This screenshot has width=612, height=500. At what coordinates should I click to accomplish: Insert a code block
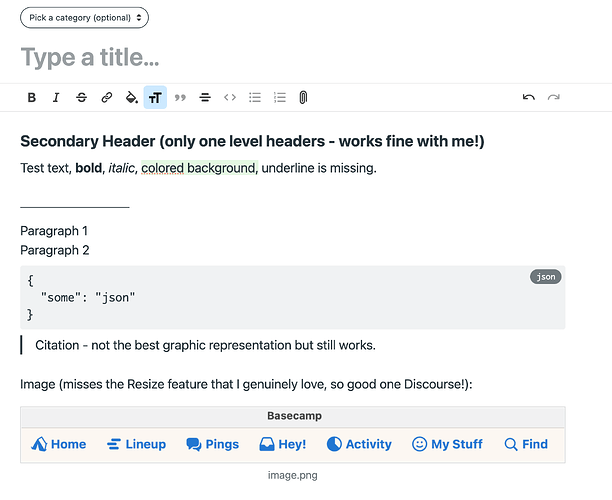point(230,97)
